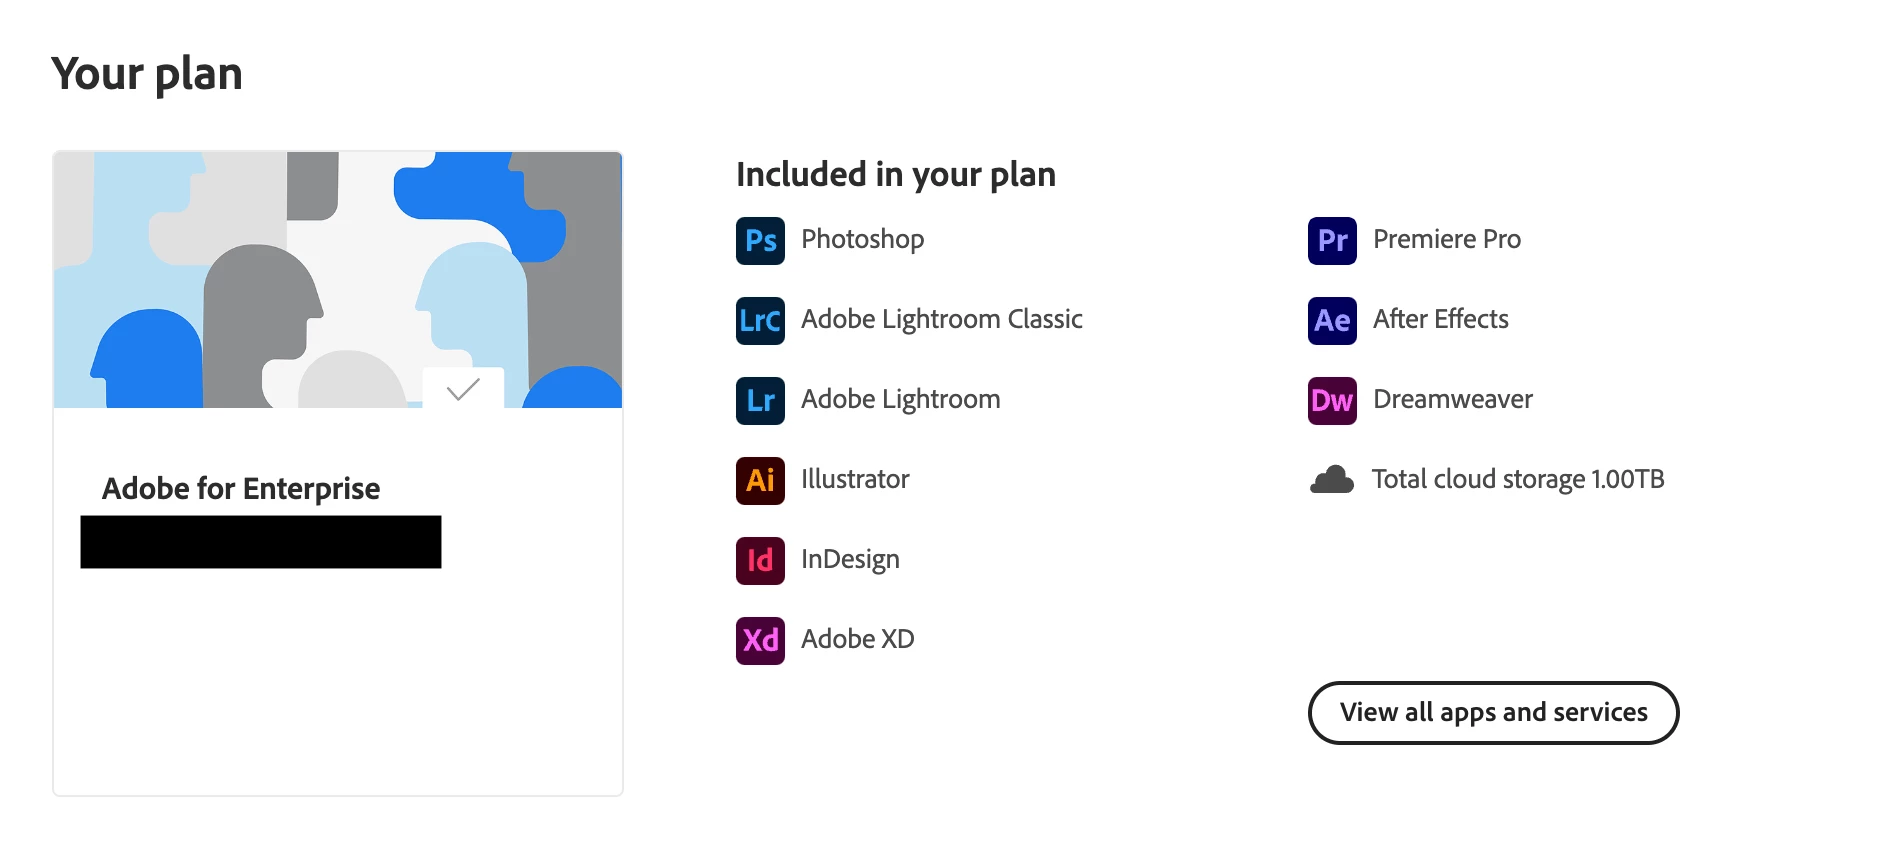The height and width of the screenshot is (842, 1900).
Task: Open View all apps and services
Action: [x=1493, y=713]
